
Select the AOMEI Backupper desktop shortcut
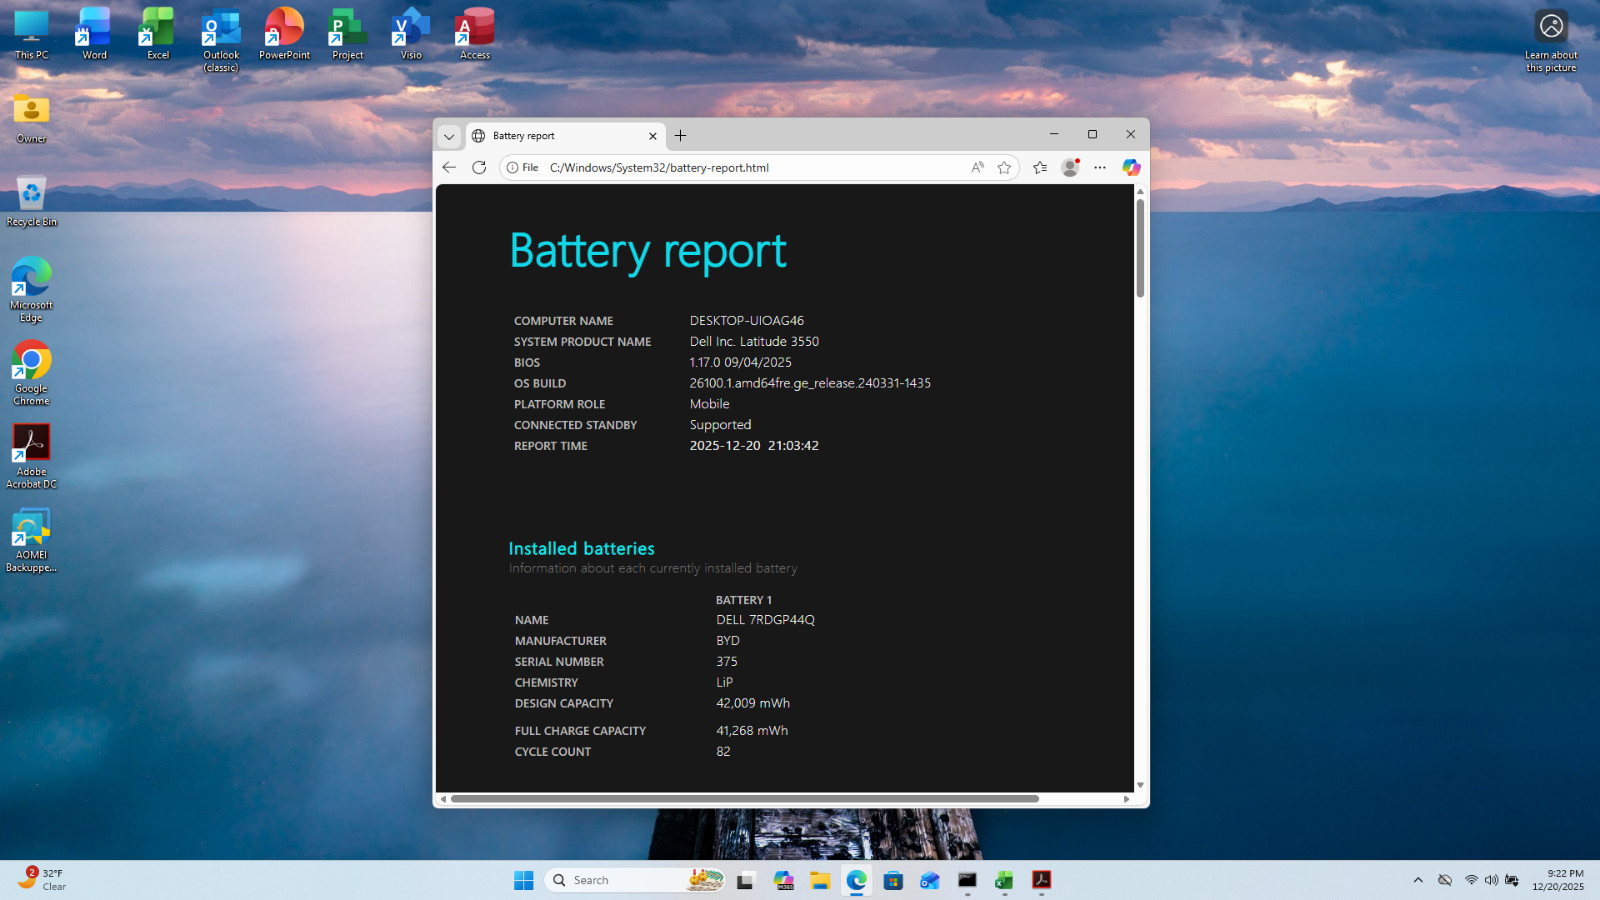31,540
